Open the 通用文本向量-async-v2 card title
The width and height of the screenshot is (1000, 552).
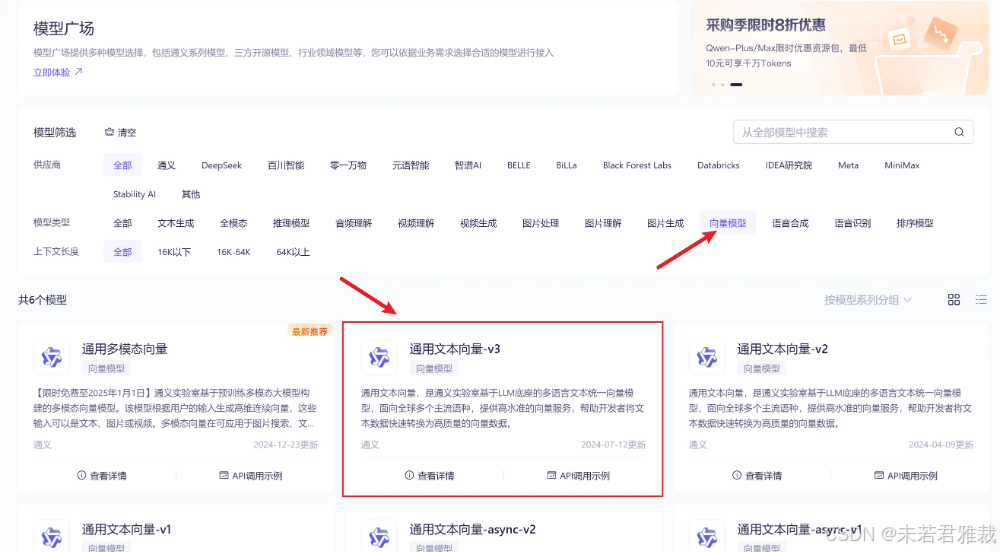(473, 529)
